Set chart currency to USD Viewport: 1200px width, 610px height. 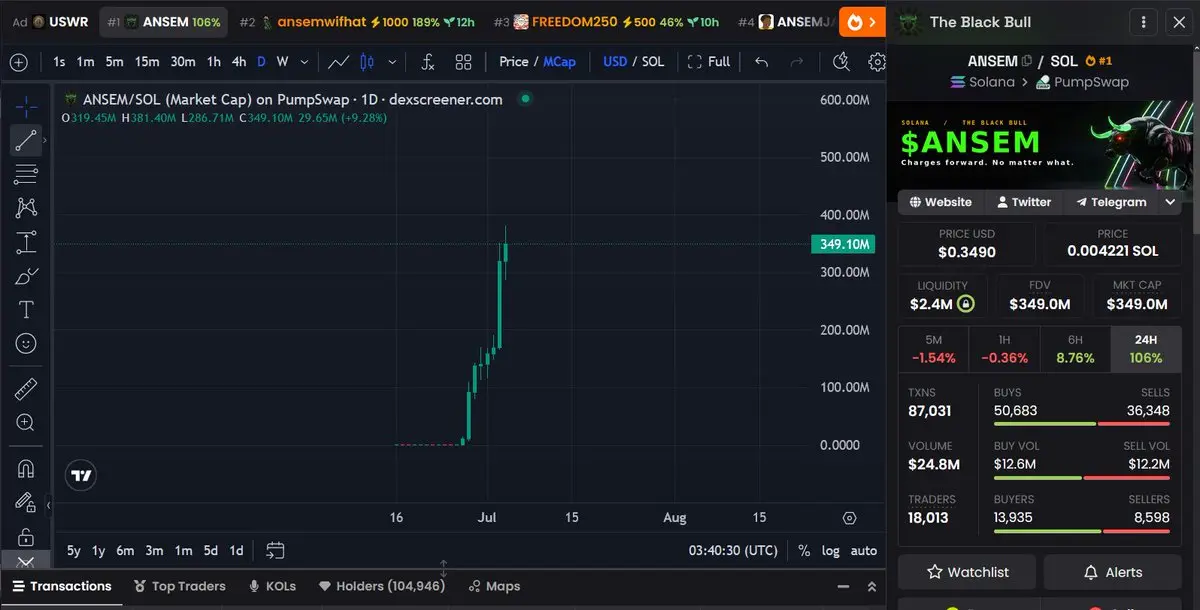point(615,62)
